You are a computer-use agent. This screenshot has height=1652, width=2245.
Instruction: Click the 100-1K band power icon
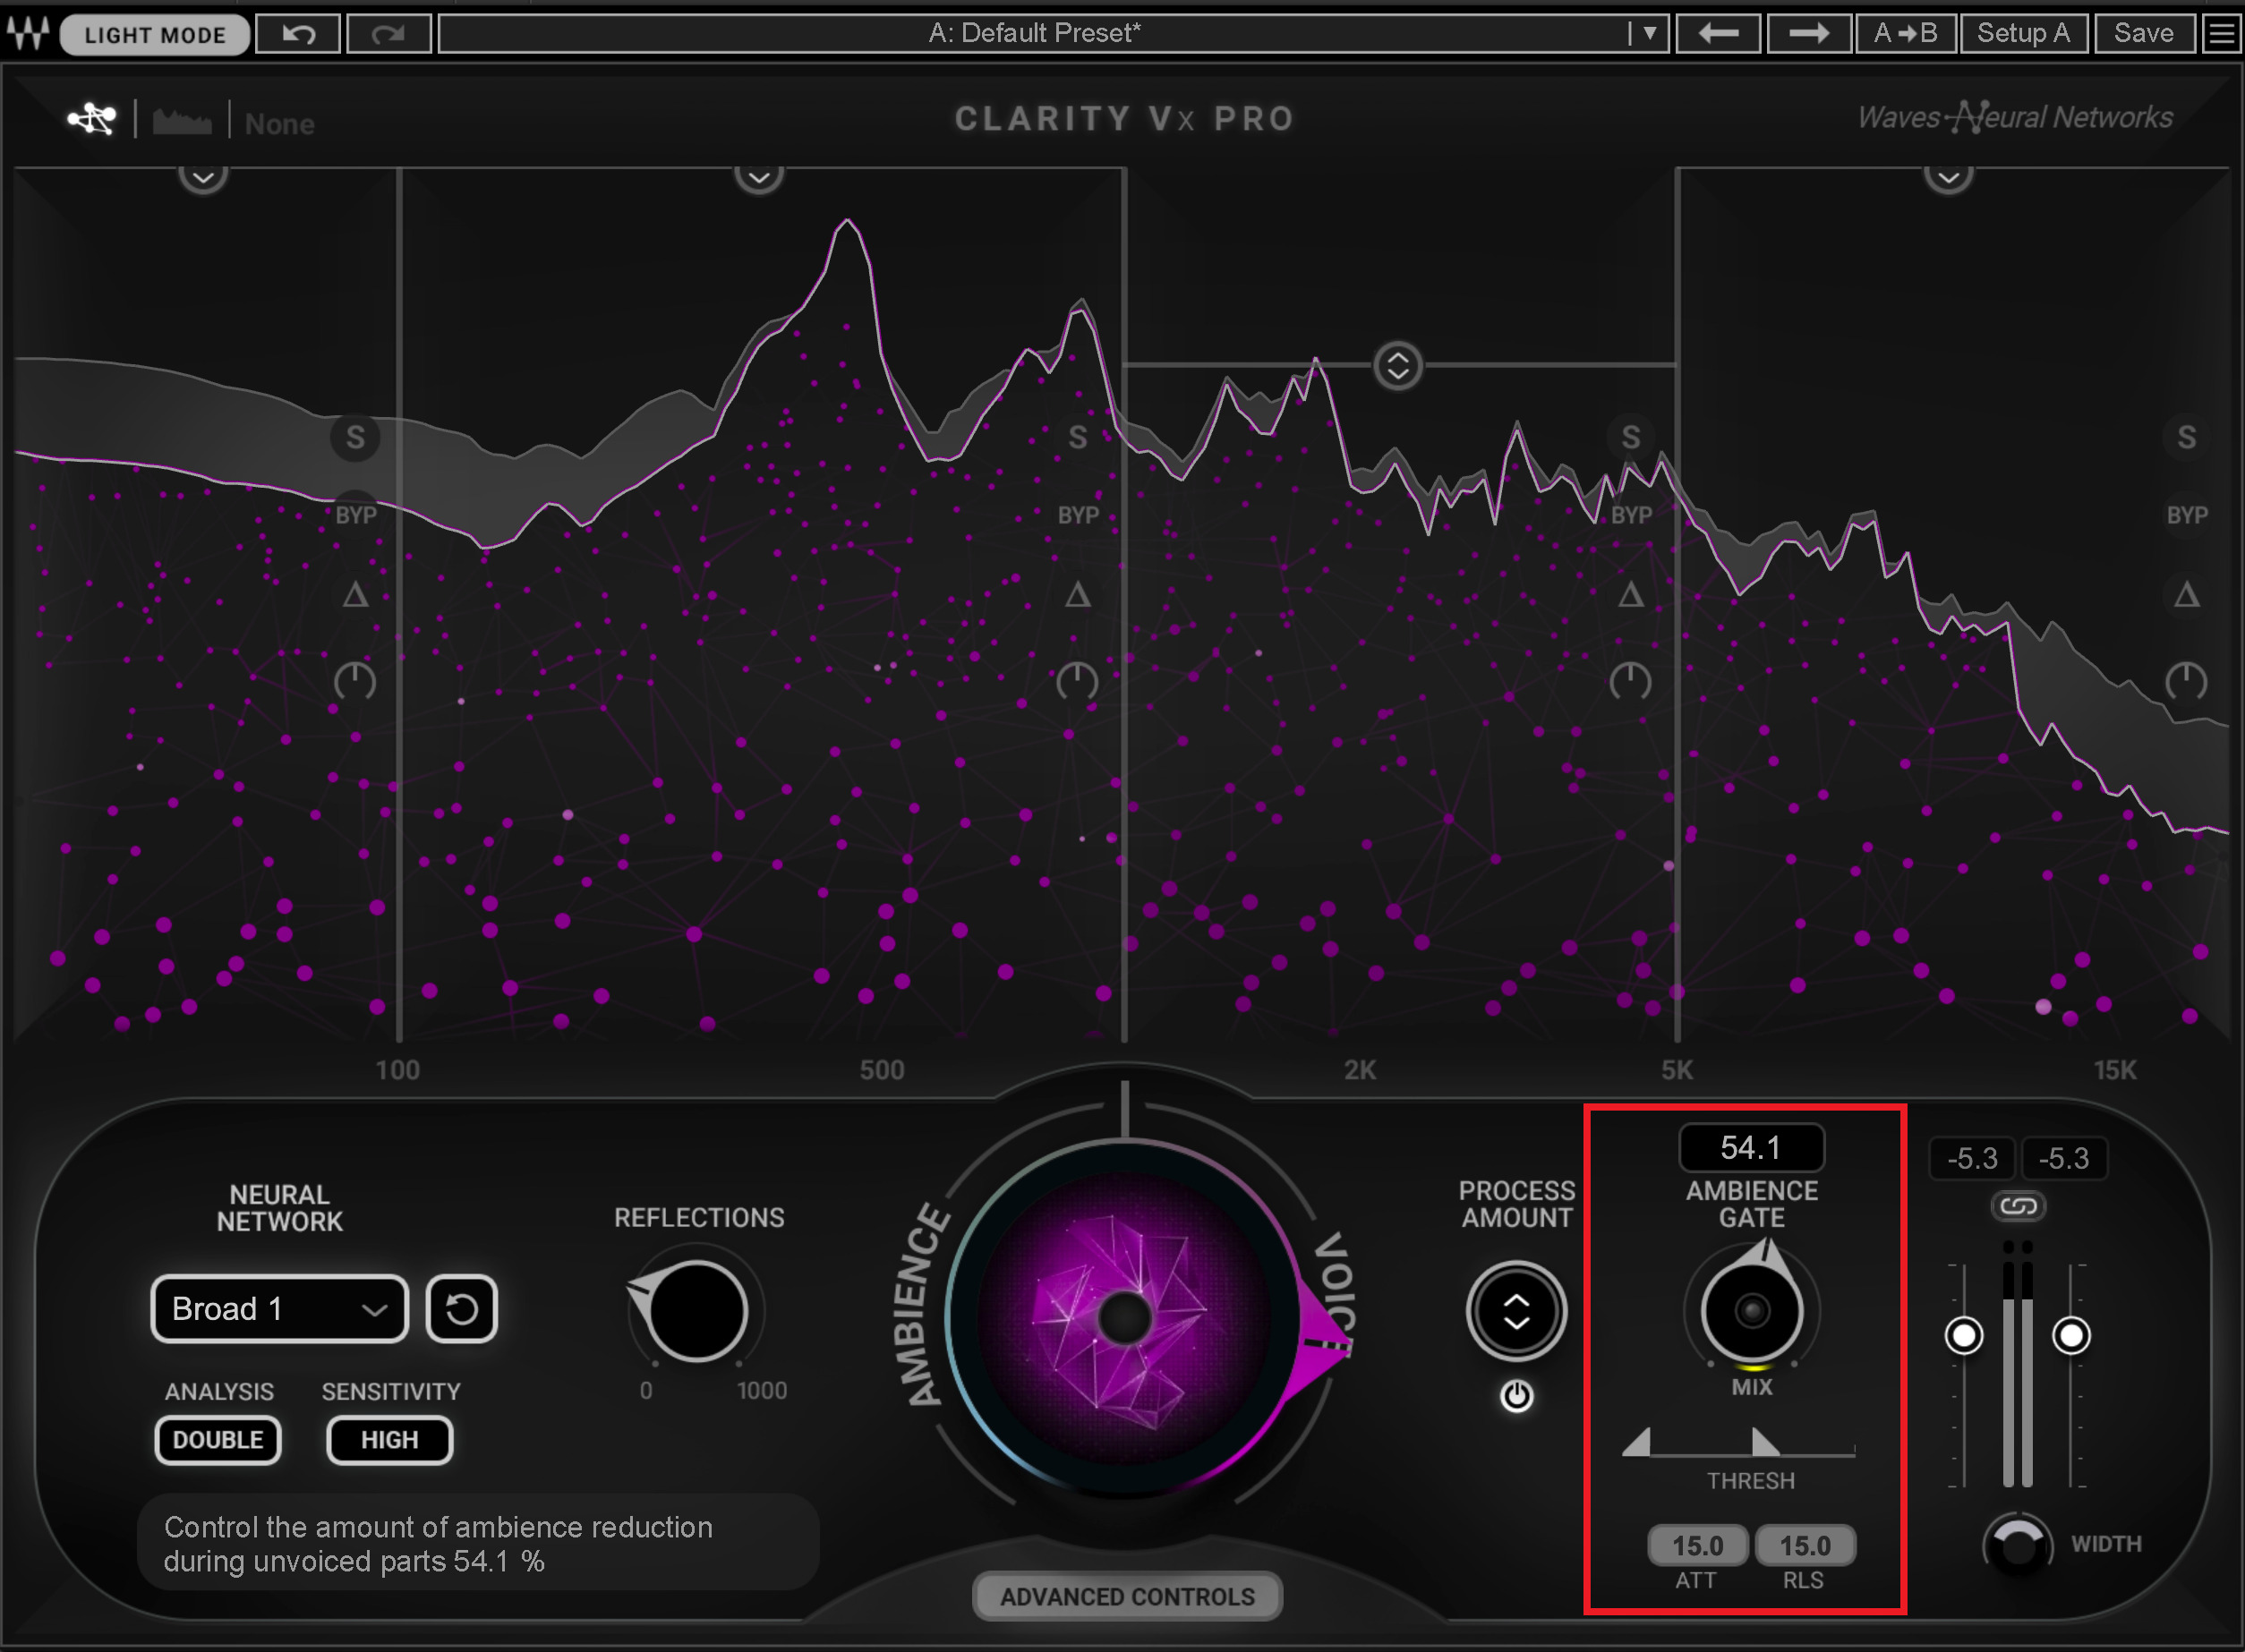(x=1077, y=681)
